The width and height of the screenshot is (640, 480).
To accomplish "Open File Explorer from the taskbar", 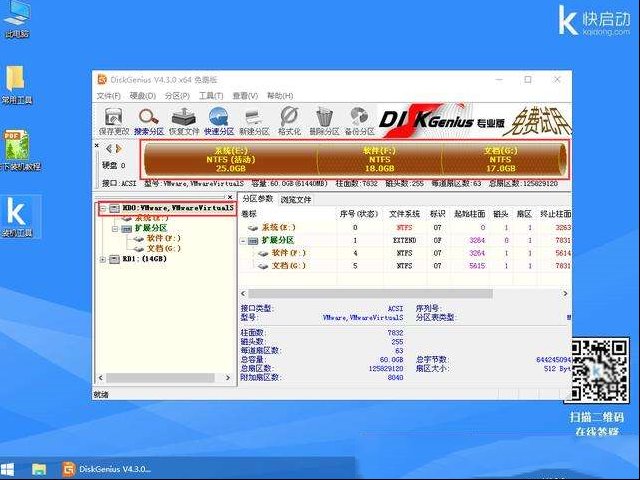I will 39,469.
